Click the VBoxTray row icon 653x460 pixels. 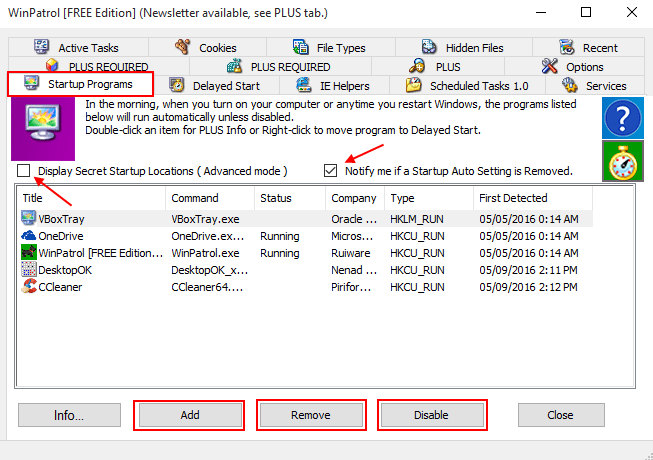[x=29, y=218]
